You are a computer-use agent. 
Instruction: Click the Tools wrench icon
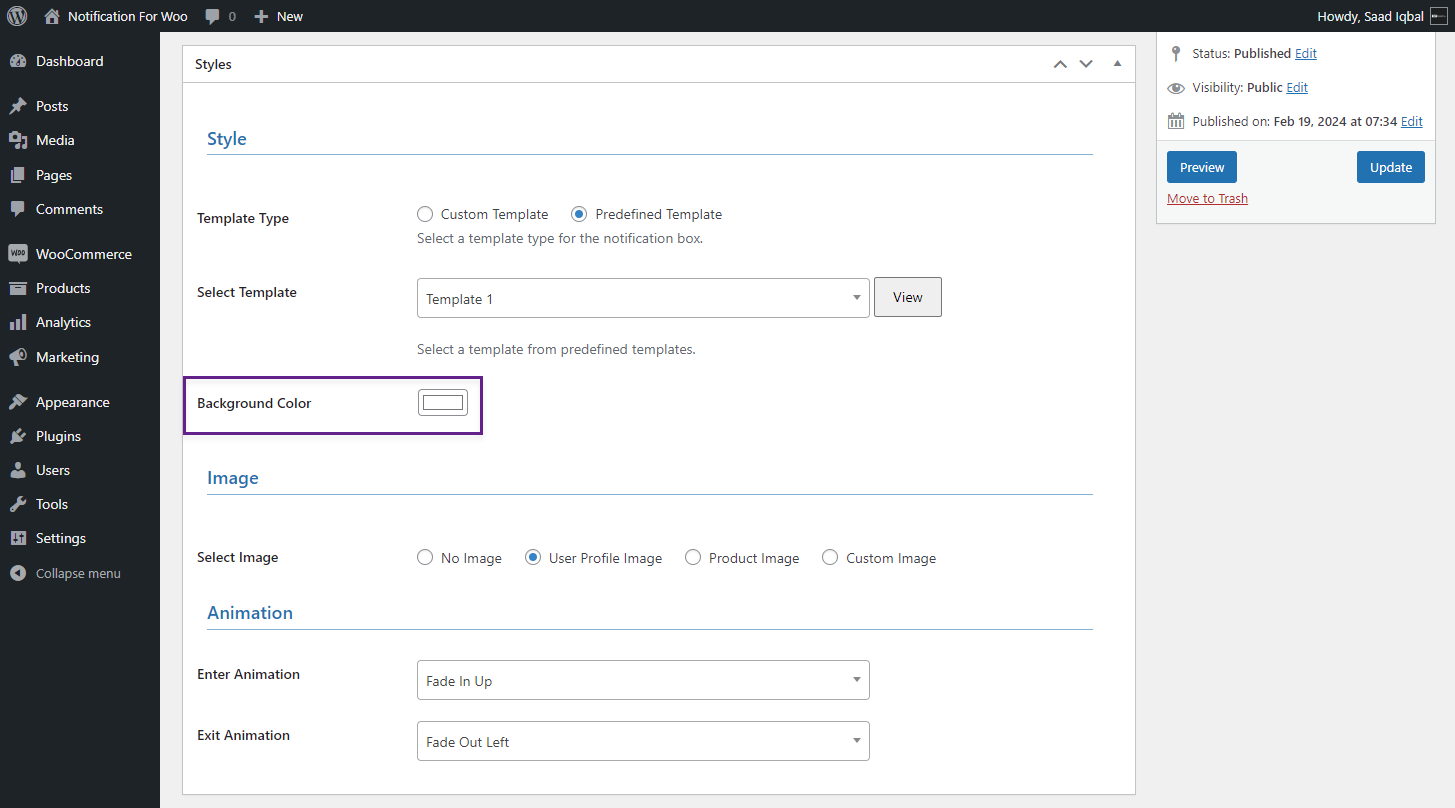18,504
